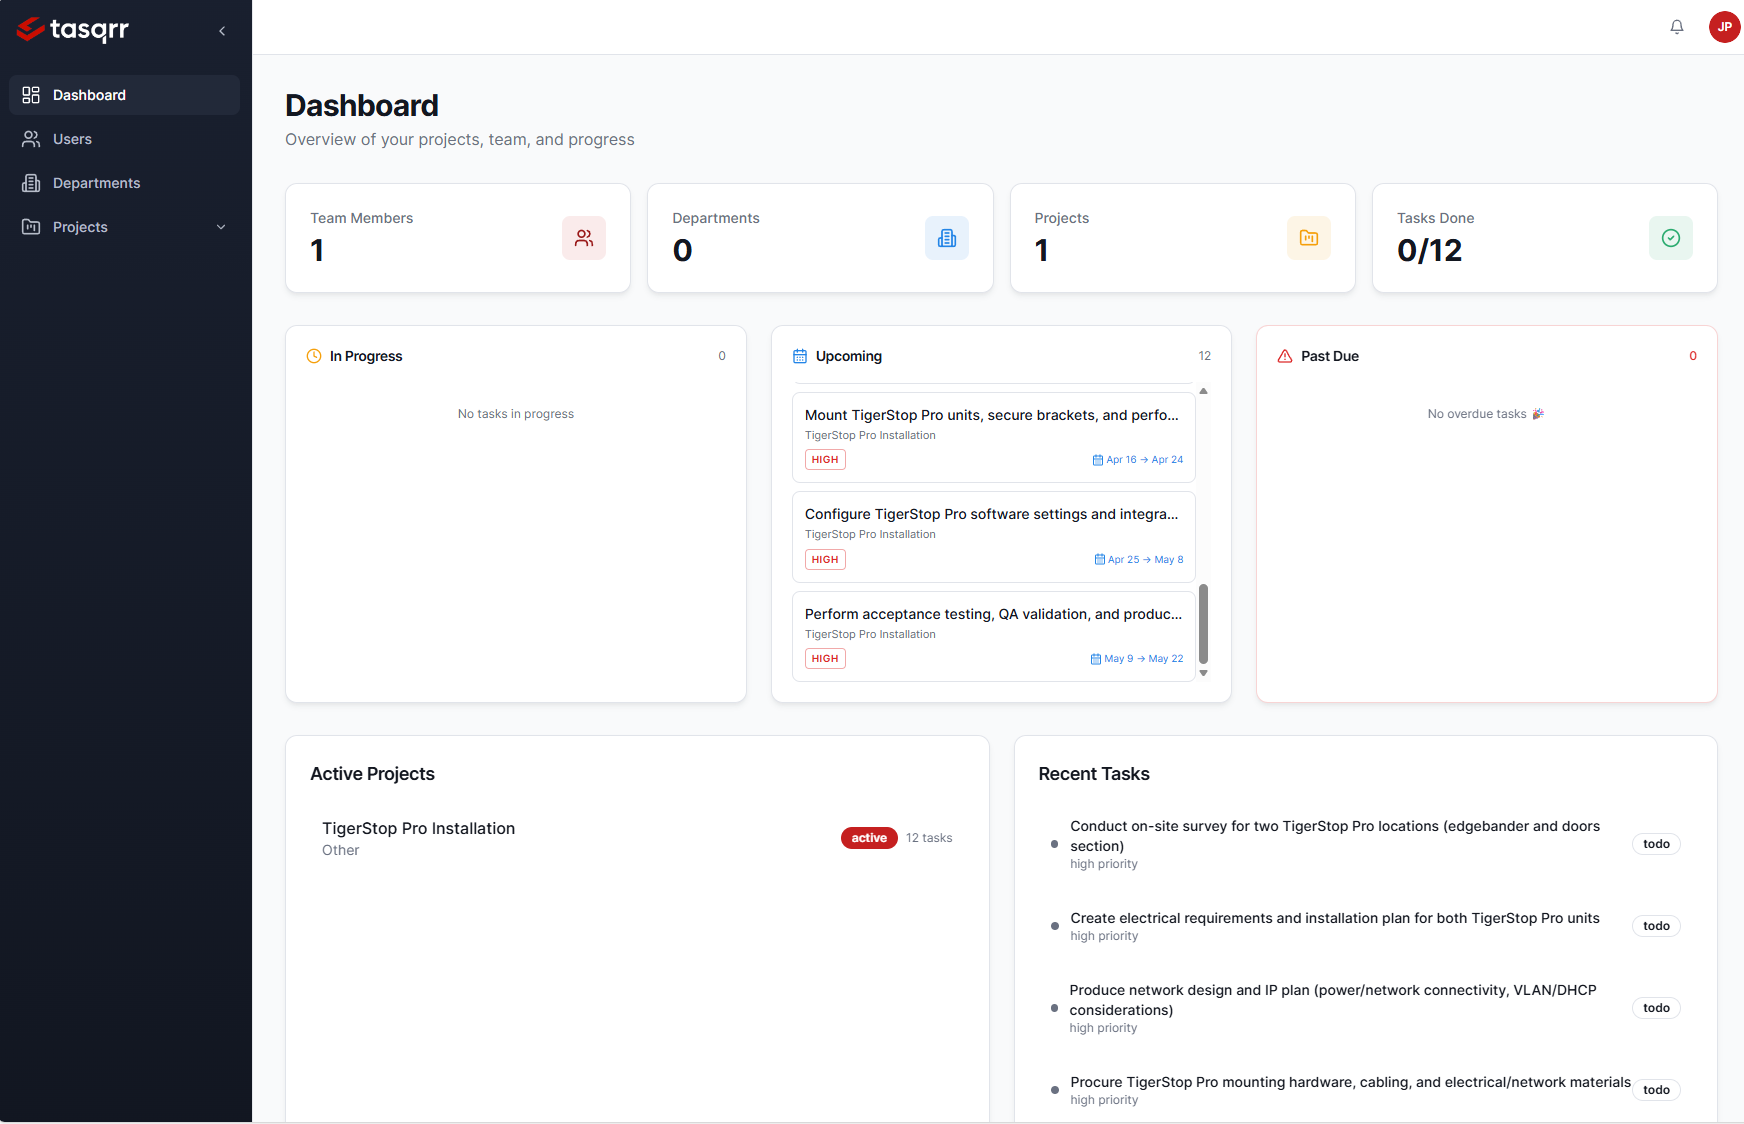
Task: Click the Dashboard sidebar entry
Action: [89, 94]
